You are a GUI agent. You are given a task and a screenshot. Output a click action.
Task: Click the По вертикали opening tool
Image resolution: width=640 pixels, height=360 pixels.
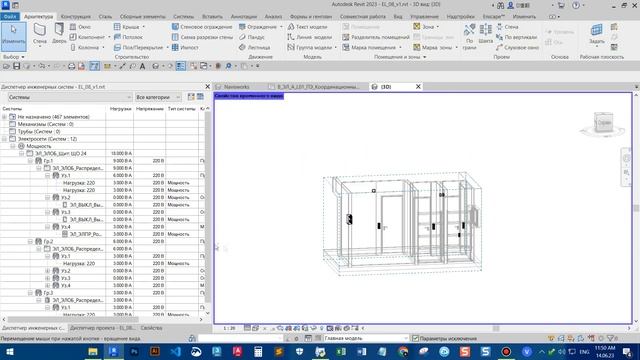516,37
